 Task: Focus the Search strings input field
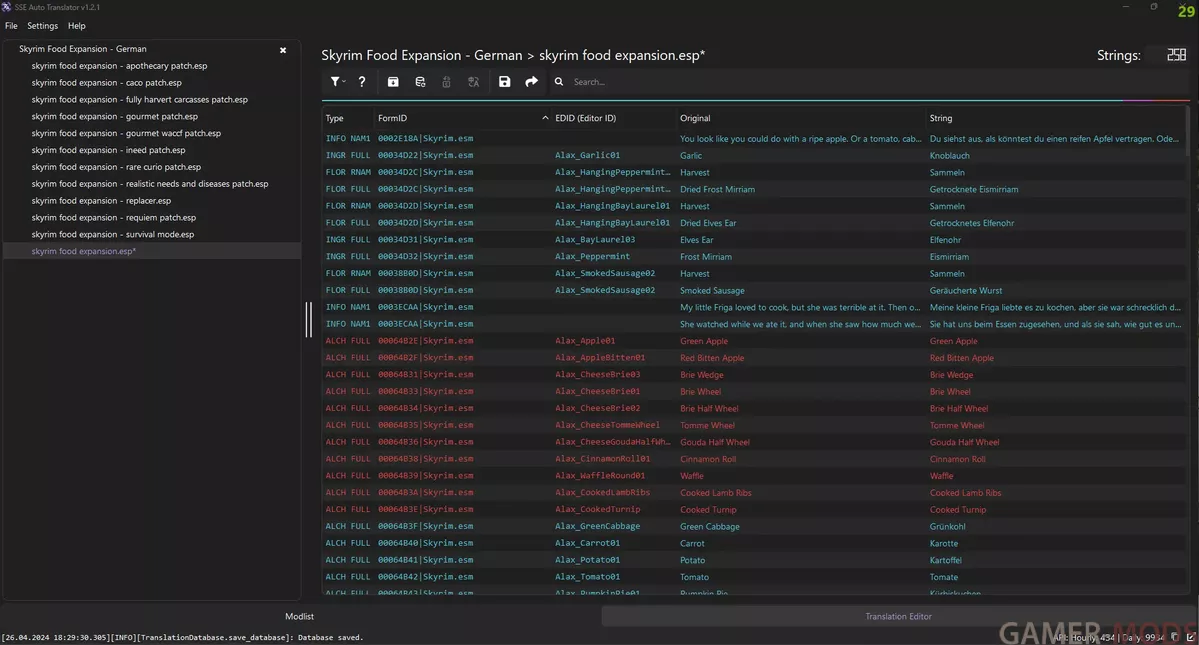tap(700, 82)
